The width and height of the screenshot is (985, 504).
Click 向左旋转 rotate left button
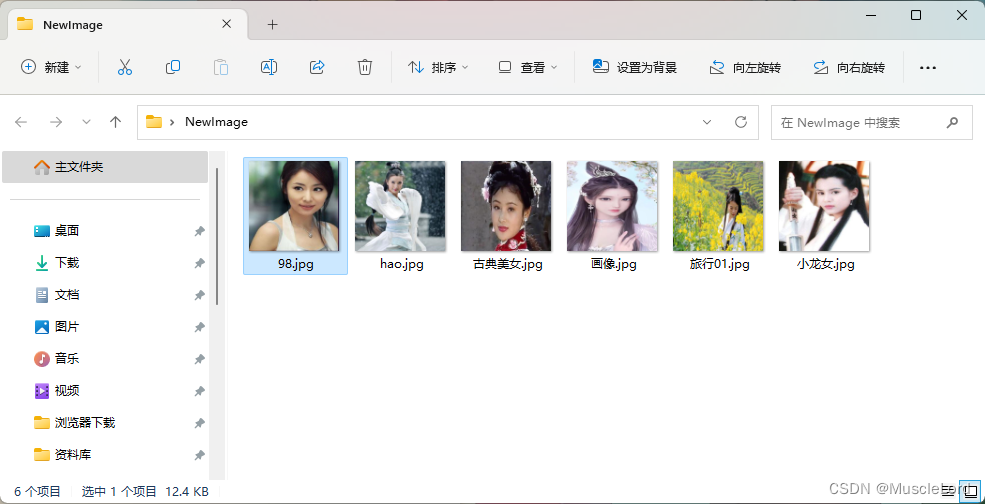[x=745, y=67]
